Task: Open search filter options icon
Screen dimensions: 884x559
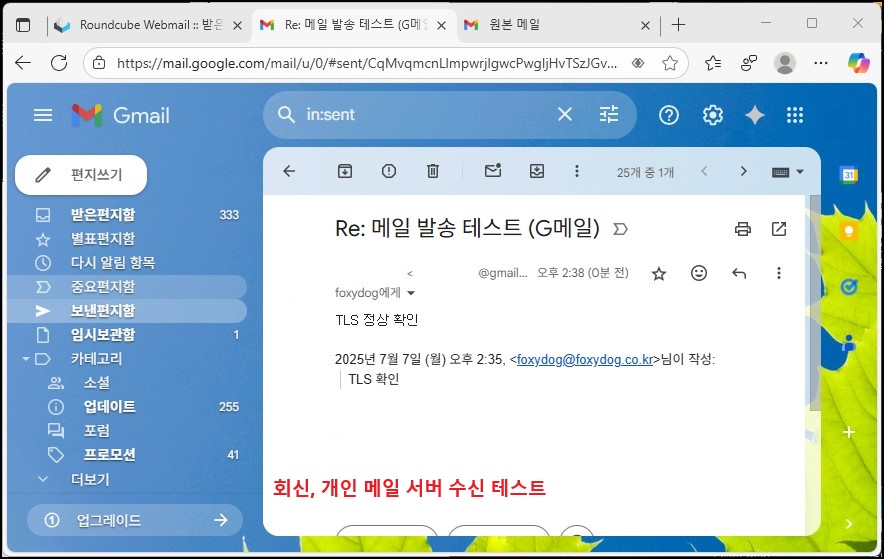Action: tap(609, 114)
